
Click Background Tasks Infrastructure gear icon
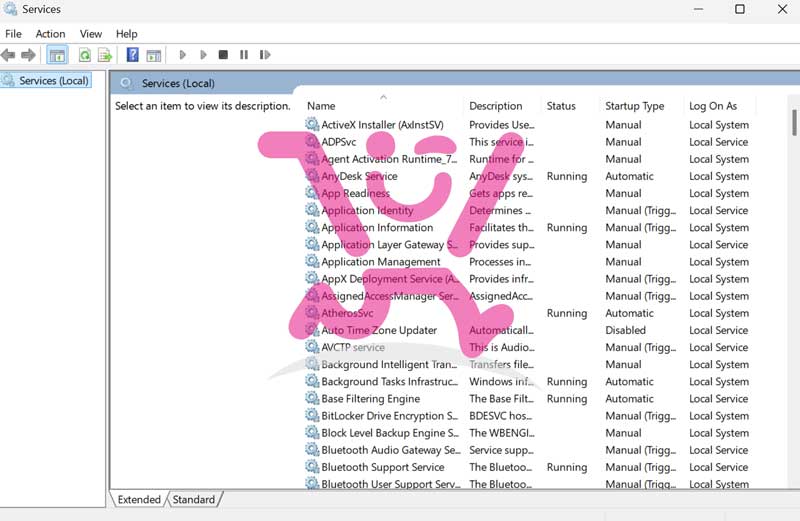pyautogui.click(x=312, y=381)
